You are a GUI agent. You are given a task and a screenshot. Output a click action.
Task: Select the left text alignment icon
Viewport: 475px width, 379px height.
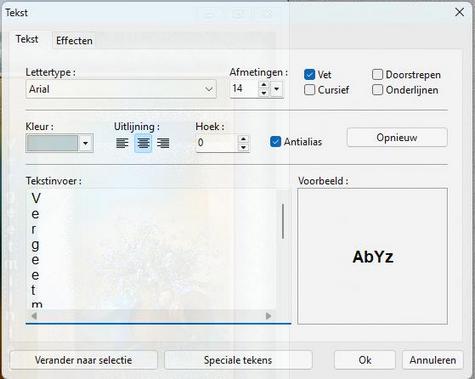point(122,143)
